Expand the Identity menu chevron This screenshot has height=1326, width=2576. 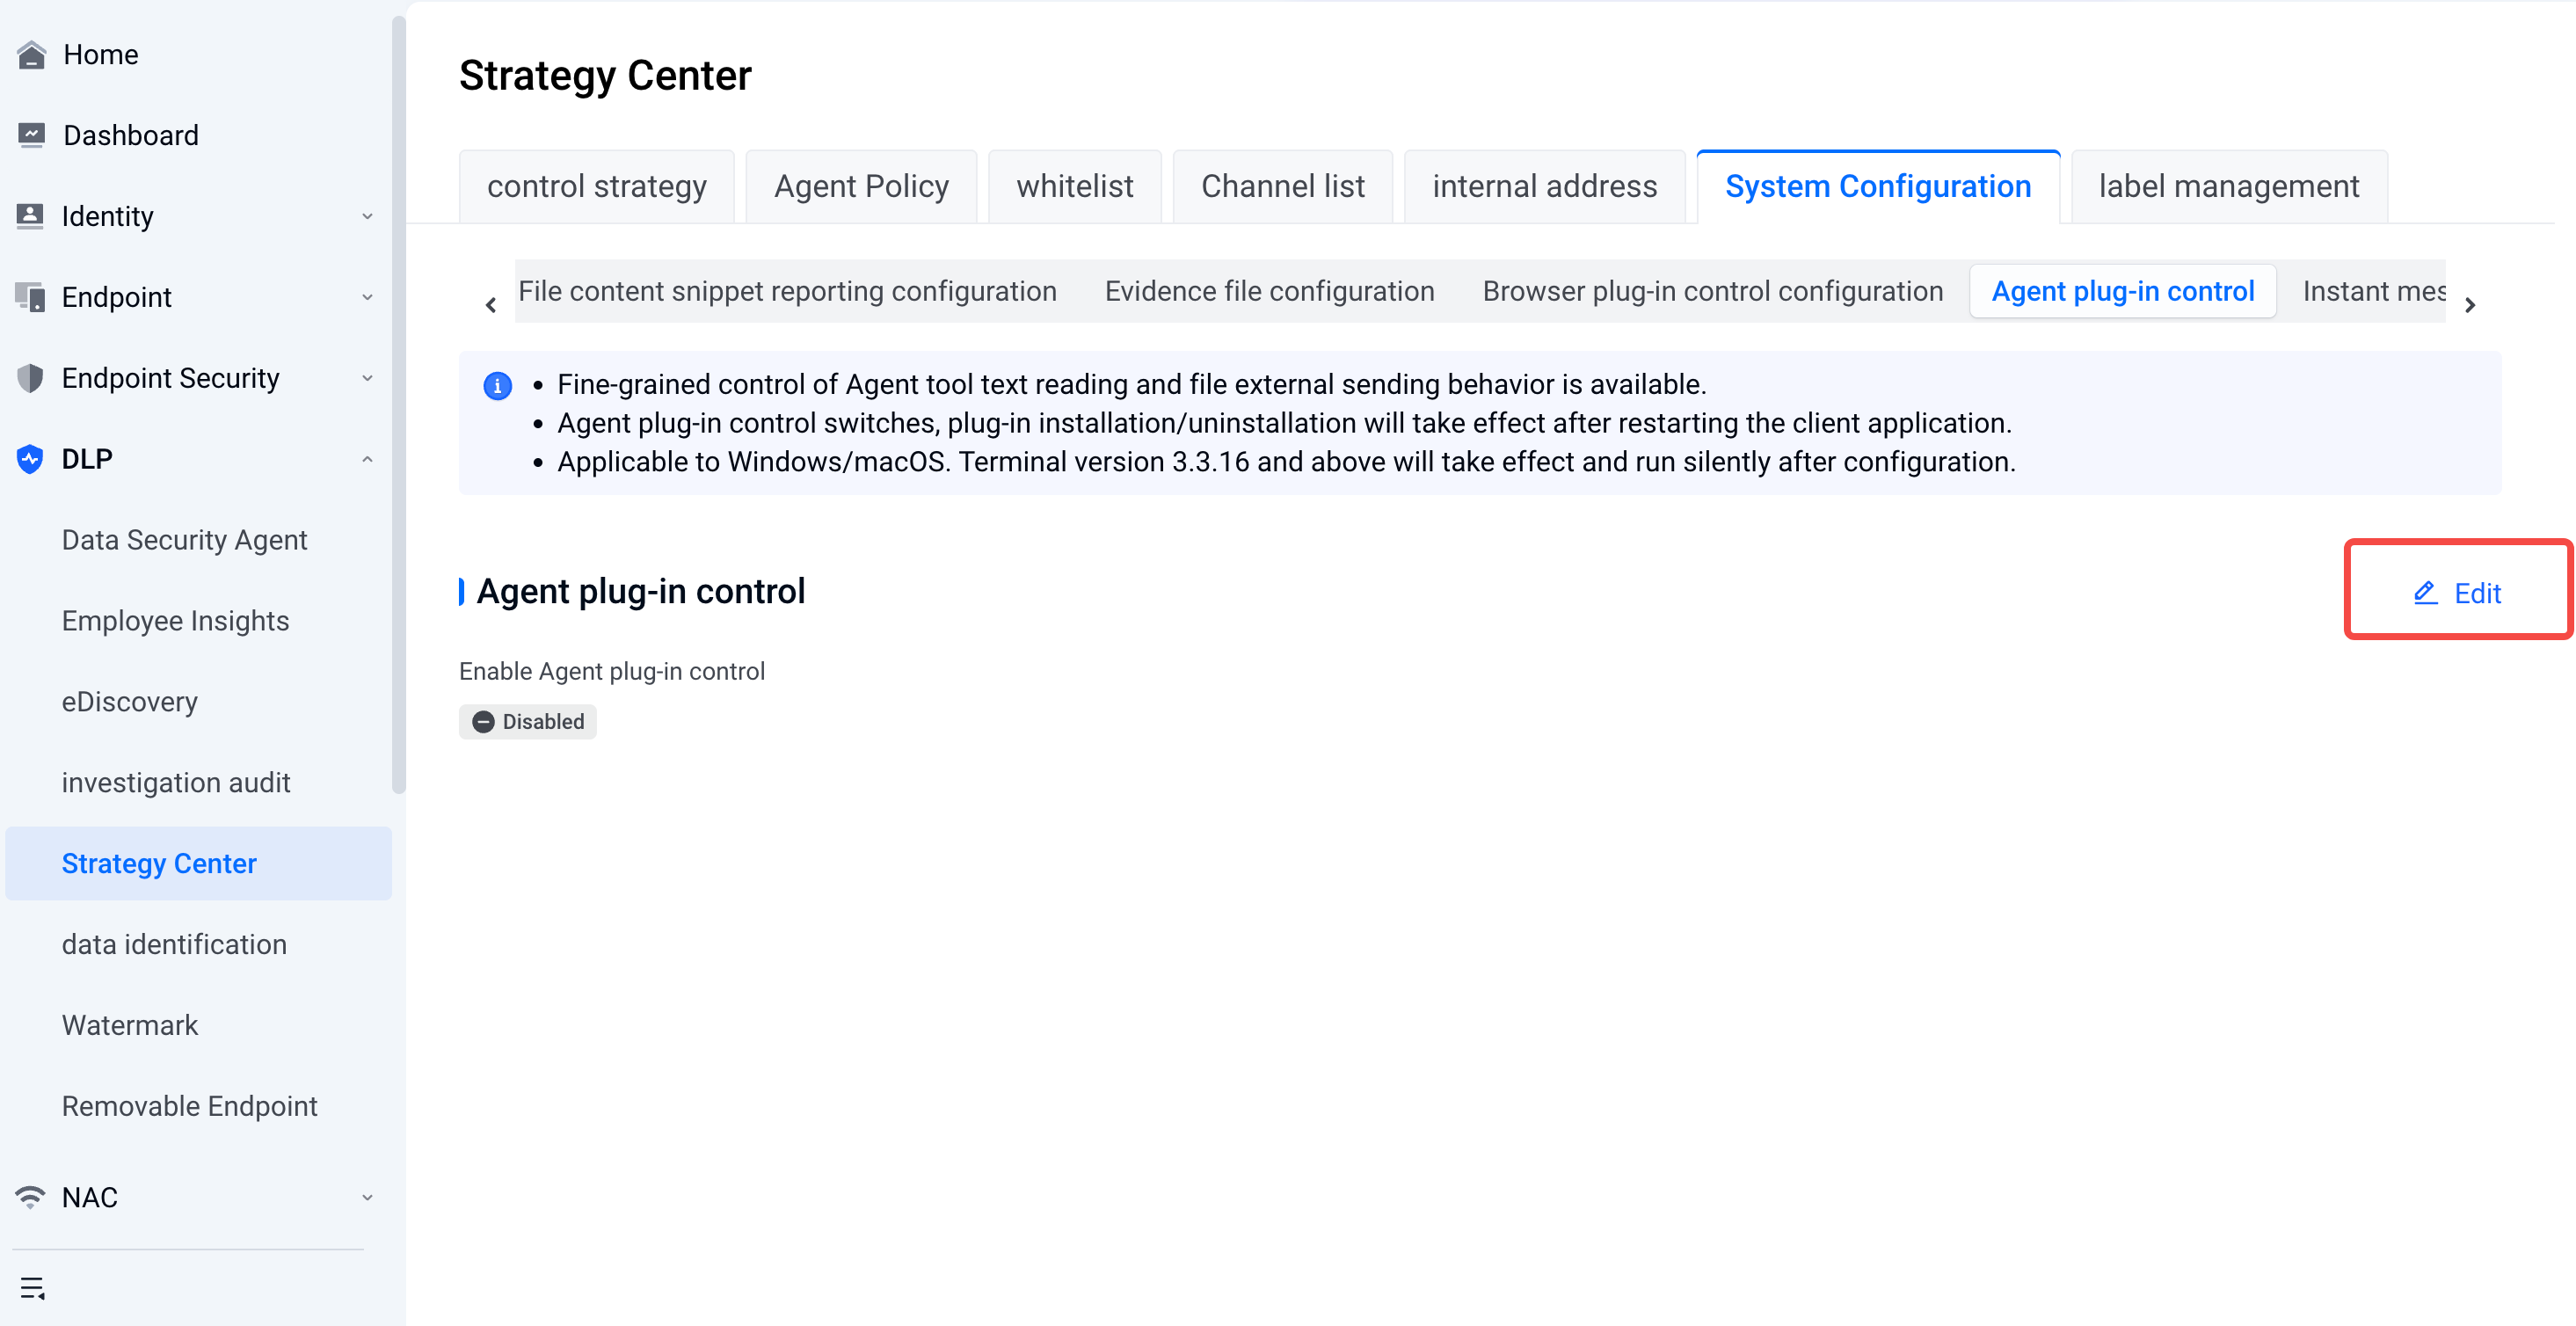(367, 216)
